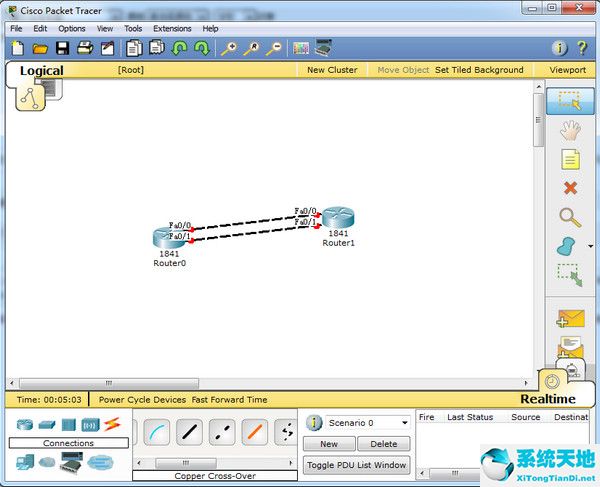Select the Routers device category

coord(25,424)
